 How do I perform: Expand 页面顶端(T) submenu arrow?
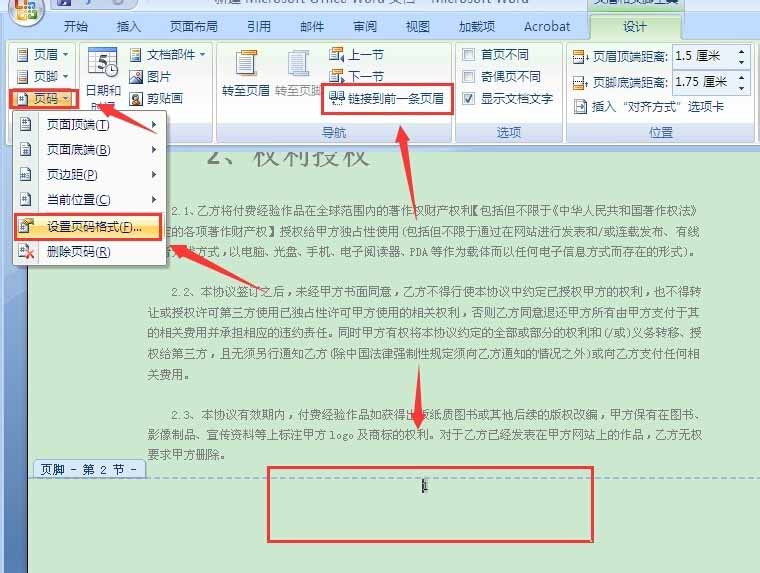click(x=154, y=125)
